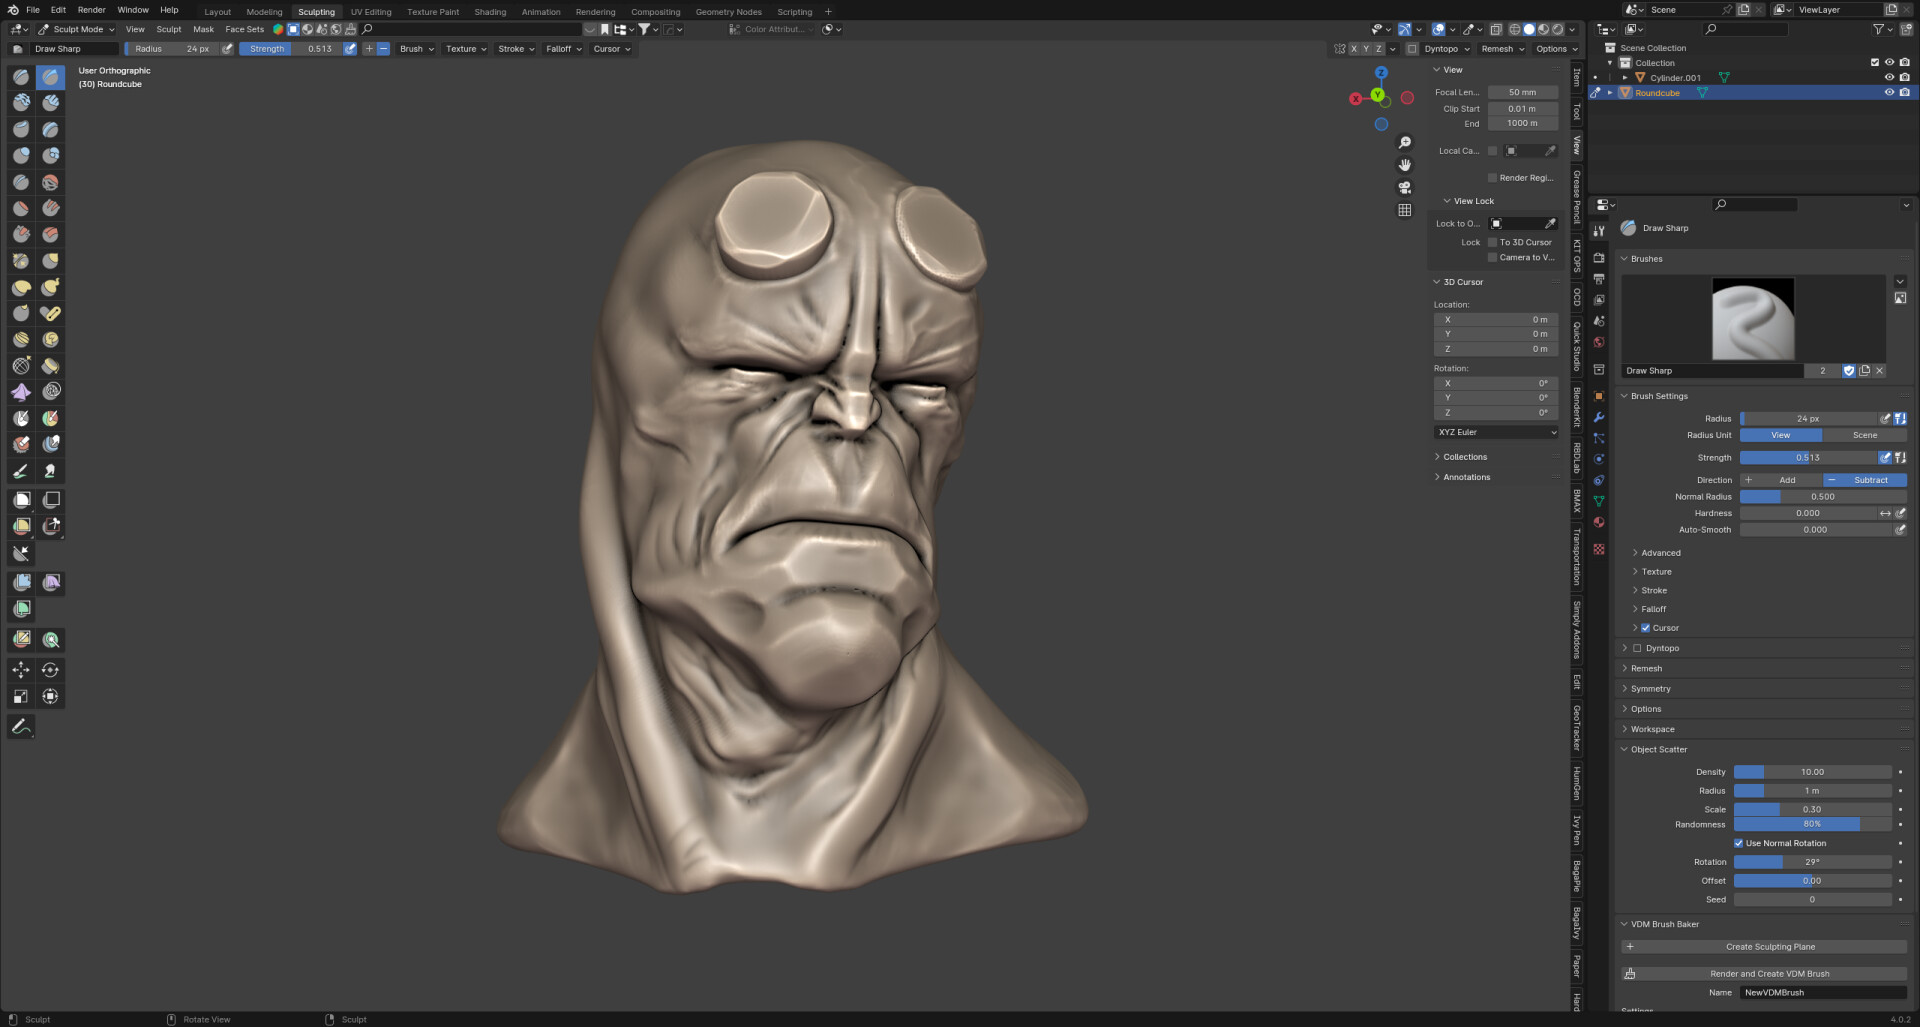Disable the Use Normal Rotation checkbox
The width and height of the screenshot is (1920, 1027).
(1738, 843)
